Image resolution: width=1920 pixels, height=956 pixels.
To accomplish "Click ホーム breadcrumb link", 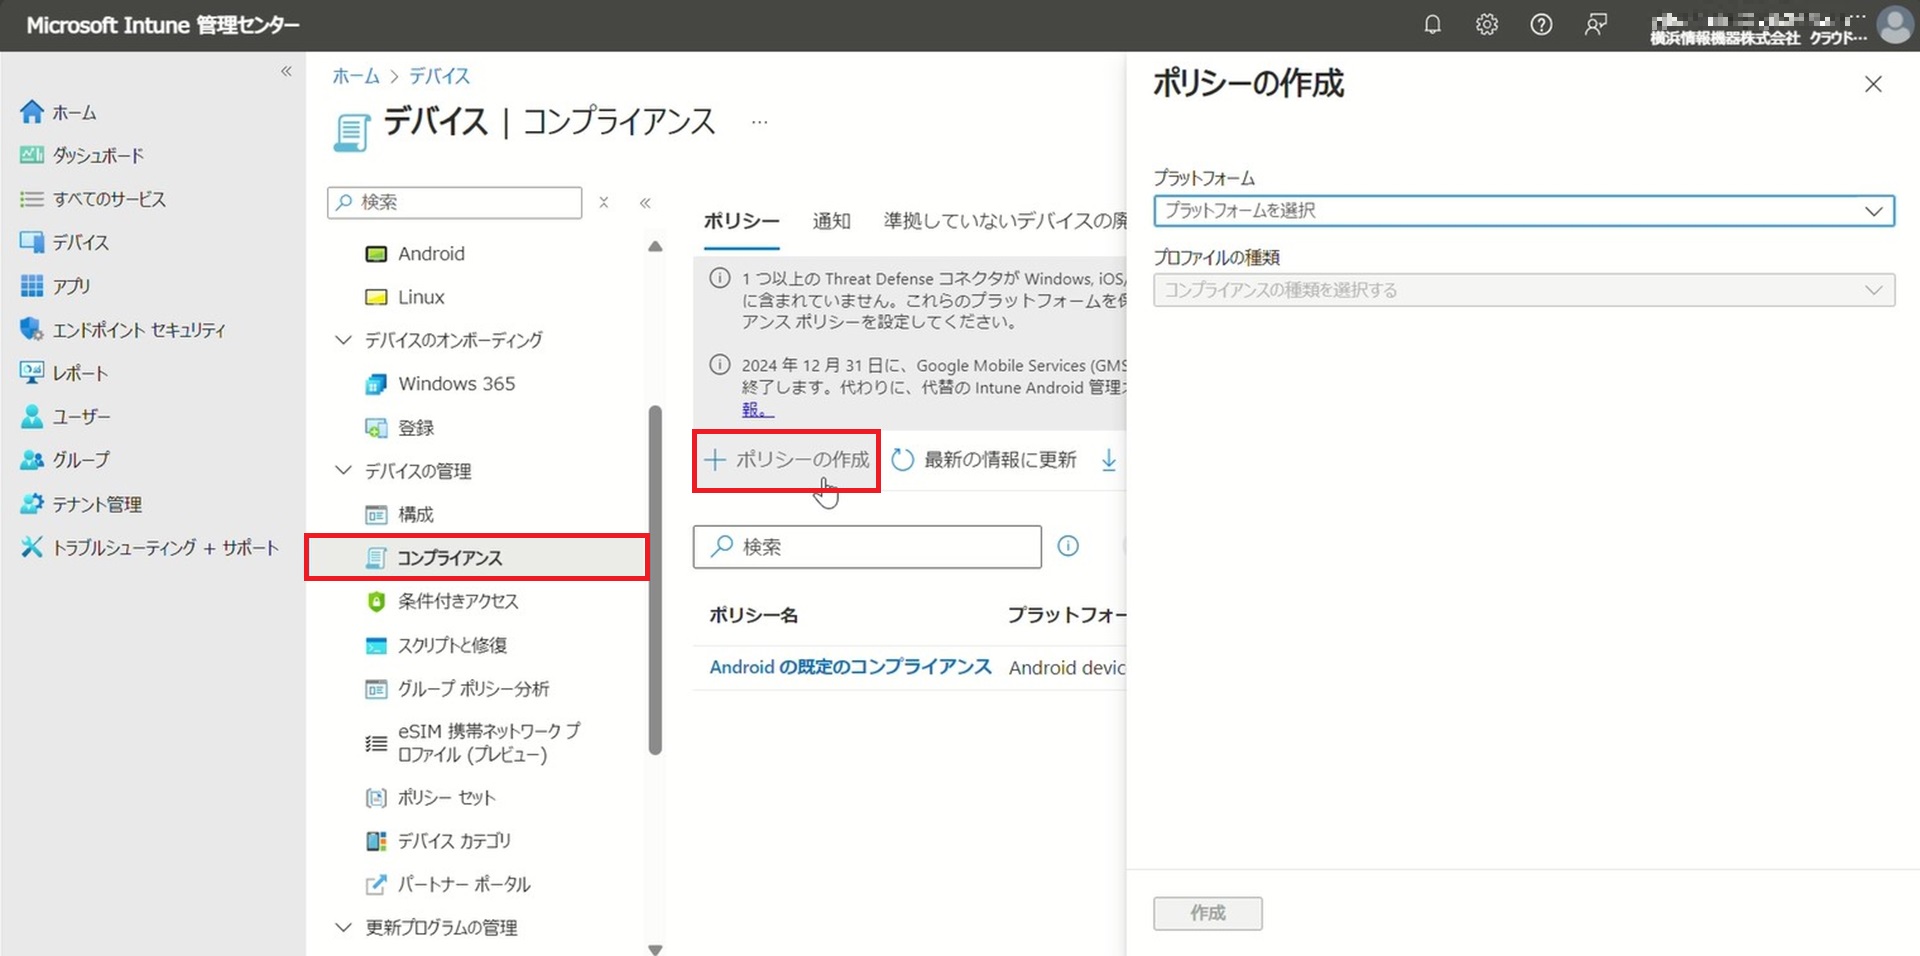I will pyautogui.click(x=356, y=76).
